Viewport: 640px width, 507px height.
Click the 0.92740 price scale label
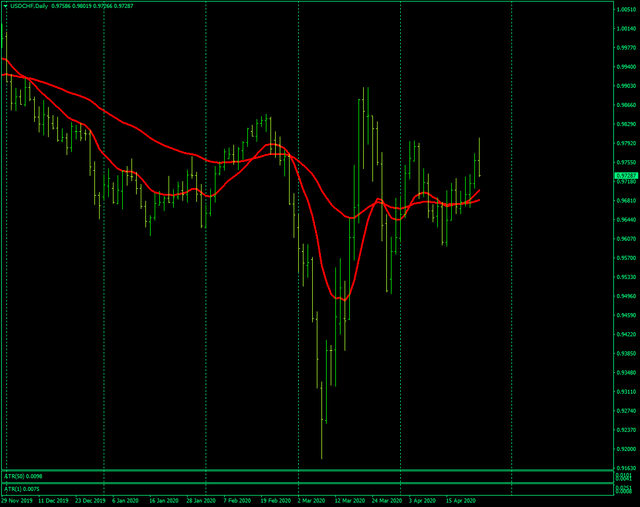click(x=627, y=411)
